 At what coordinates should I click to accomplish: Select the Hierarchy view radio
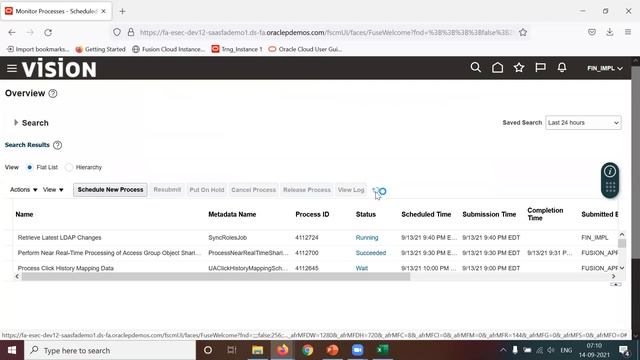pyautogui.click(x=69, y=167)
